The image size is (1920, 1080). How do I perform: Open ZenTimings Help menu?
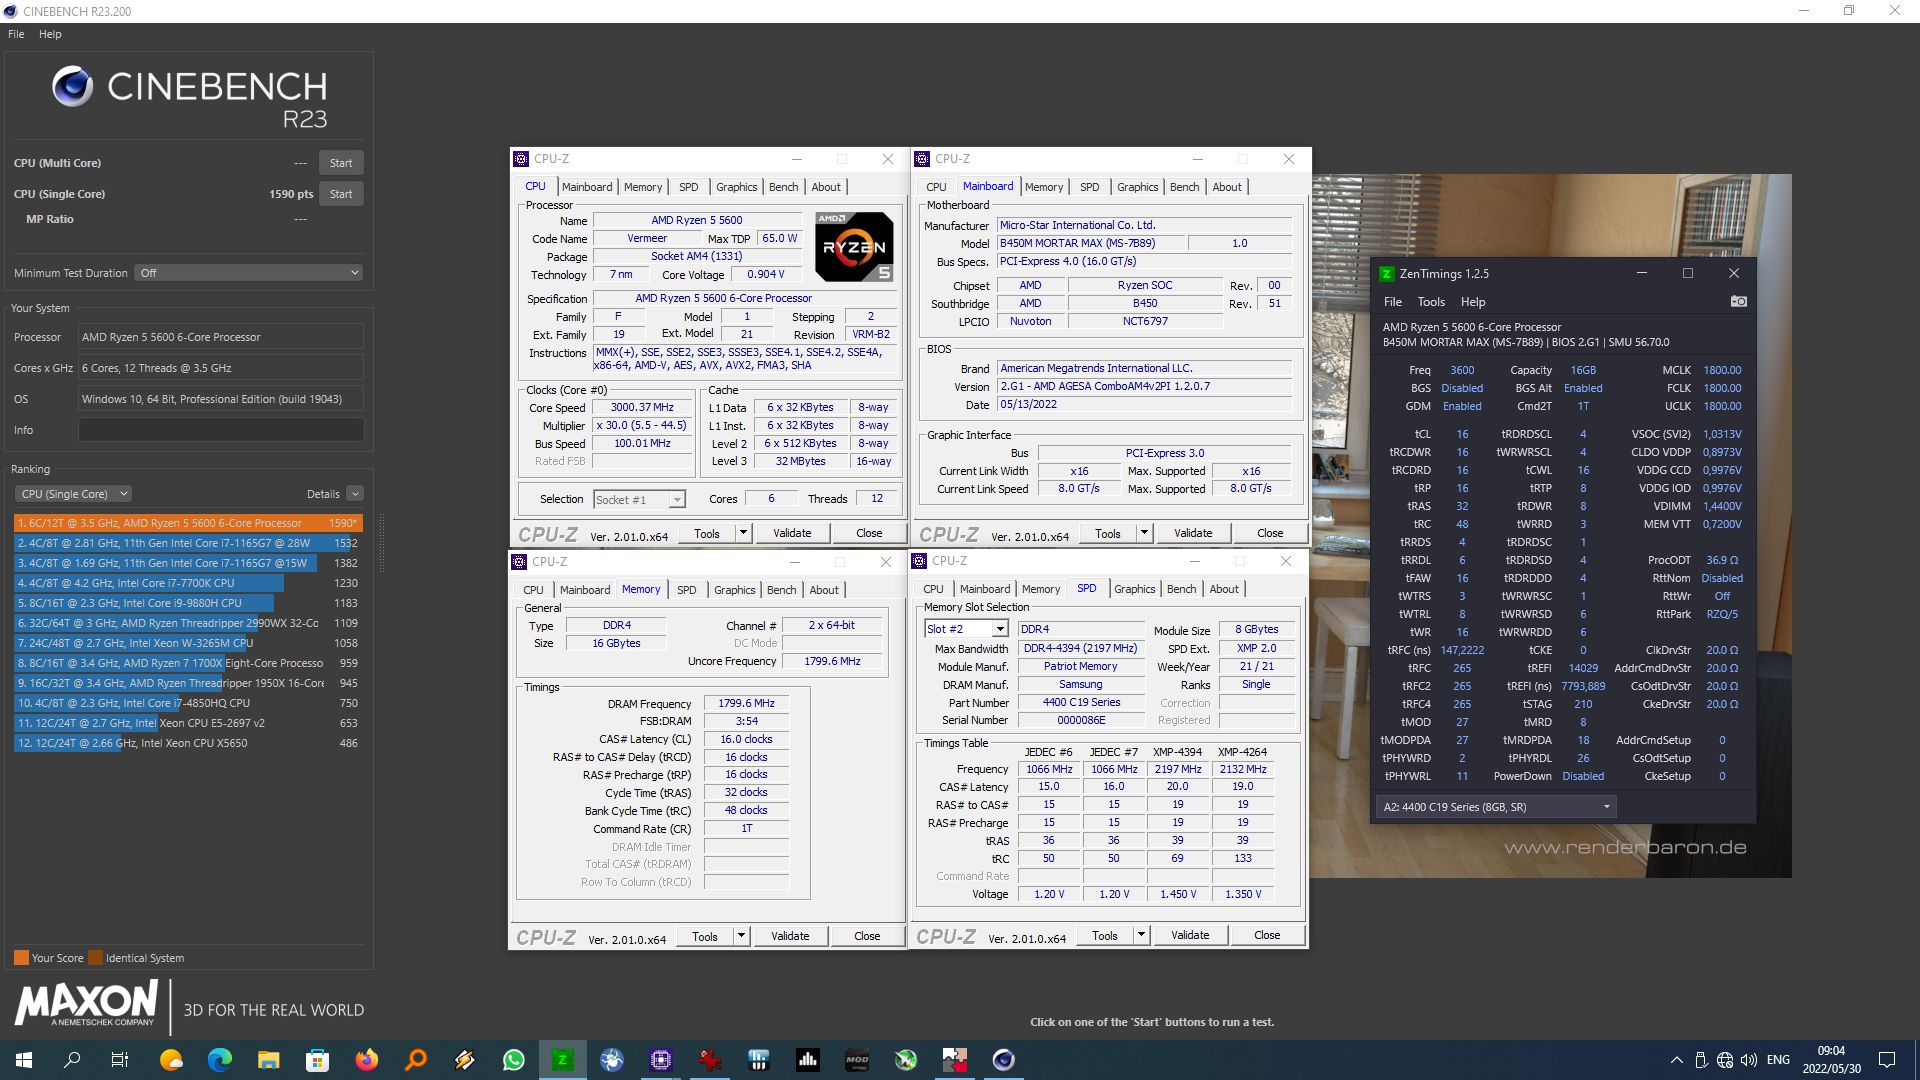(1473, 302)
